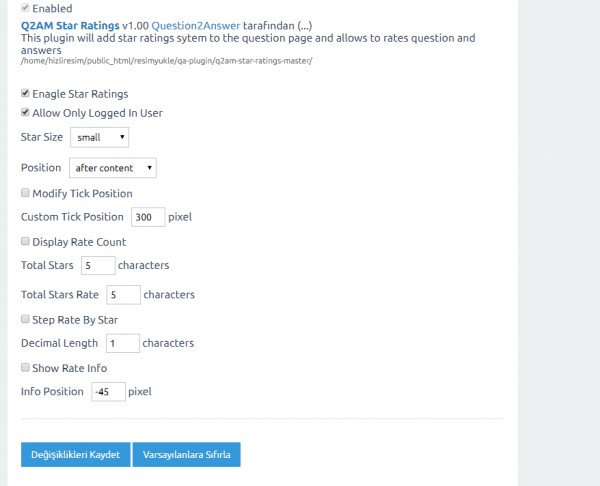The height and width of the screenshot is (486, 600).
Task: Toggle Allow Only Logged In User
Action: [25, 113]
